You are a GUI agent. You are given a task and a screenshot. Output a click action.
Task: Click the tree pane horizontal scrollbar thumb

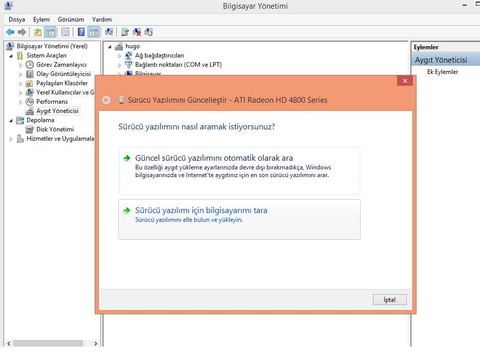(48, 343)
